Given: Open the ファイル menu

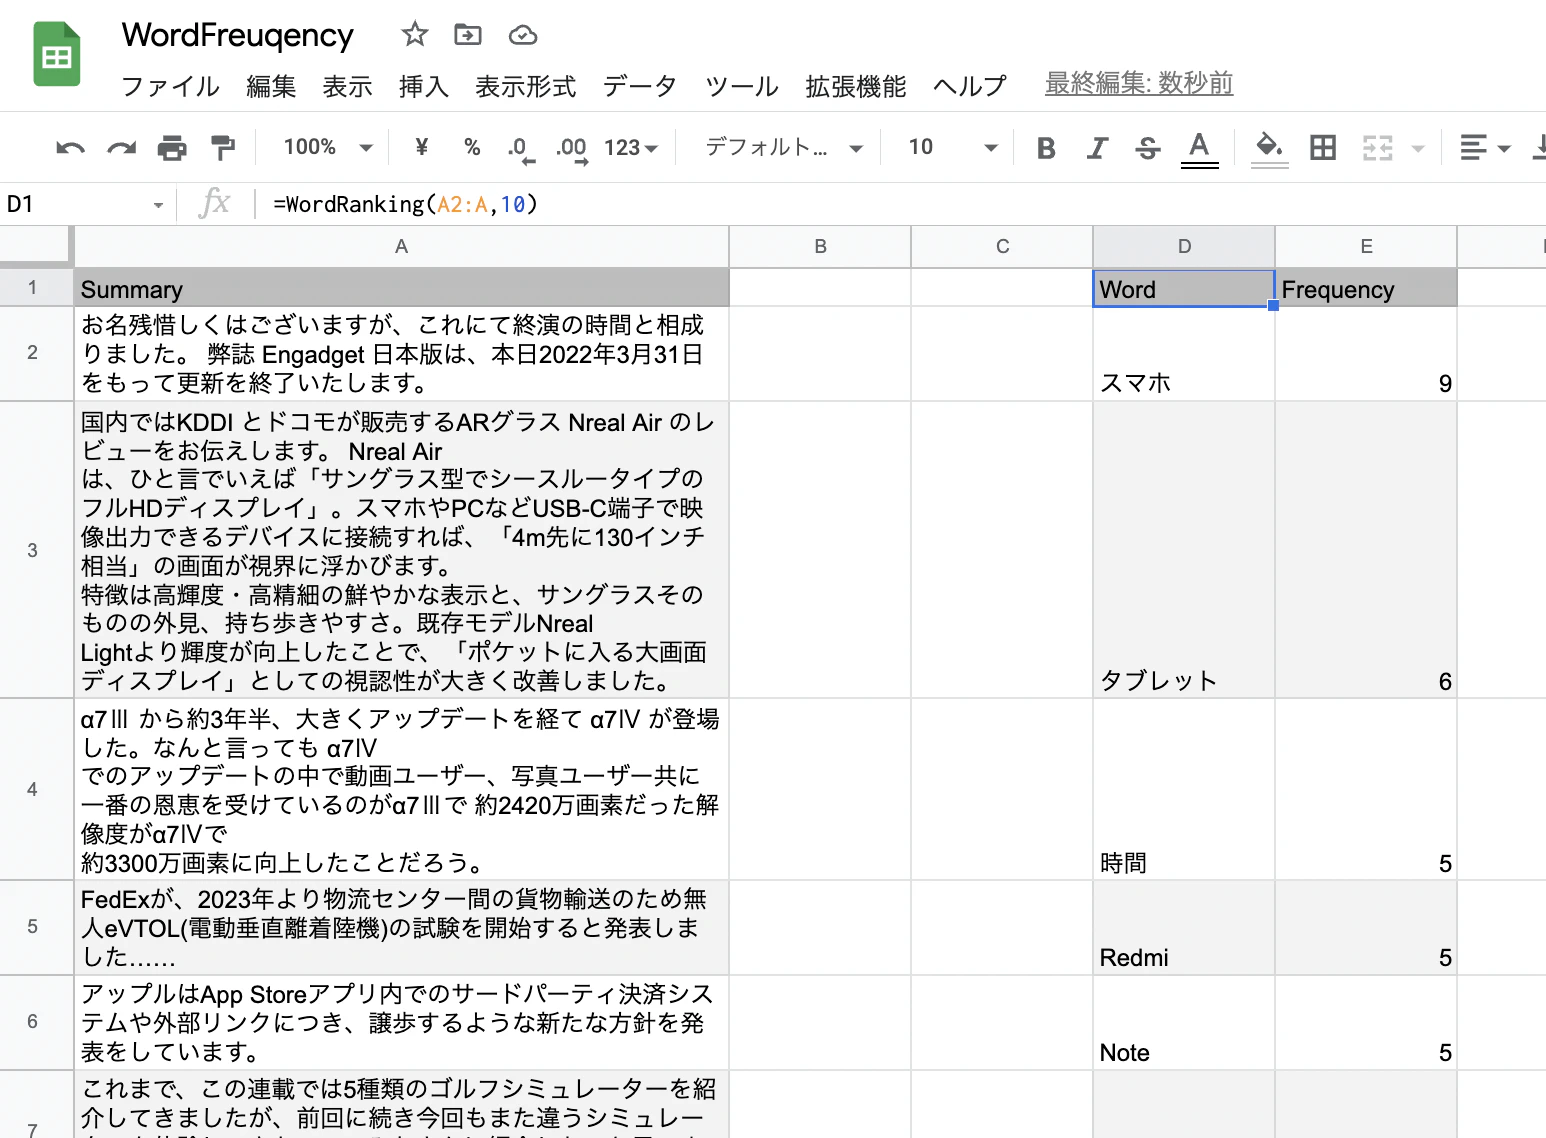Looking at the screenshot, I should coord(170,86).
